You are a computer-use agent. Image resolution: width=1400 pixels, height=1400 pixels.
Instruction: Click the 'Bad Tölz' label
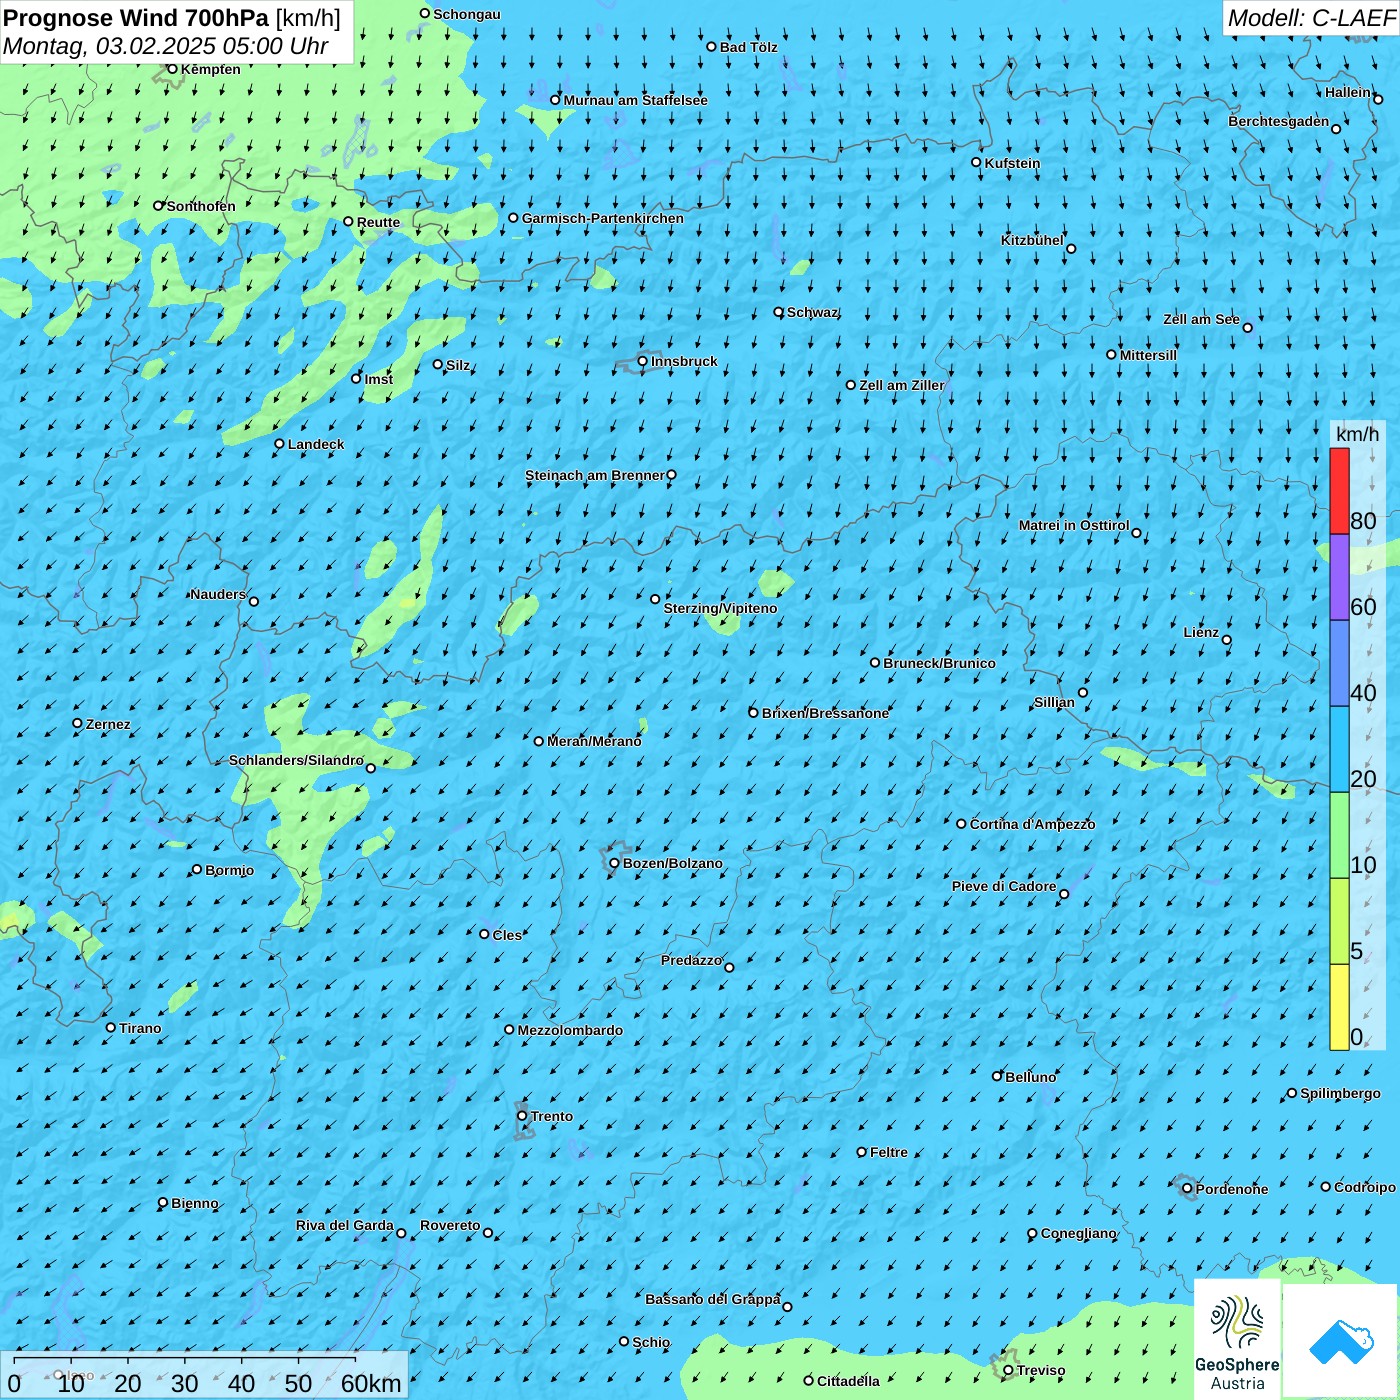[749, 47]
